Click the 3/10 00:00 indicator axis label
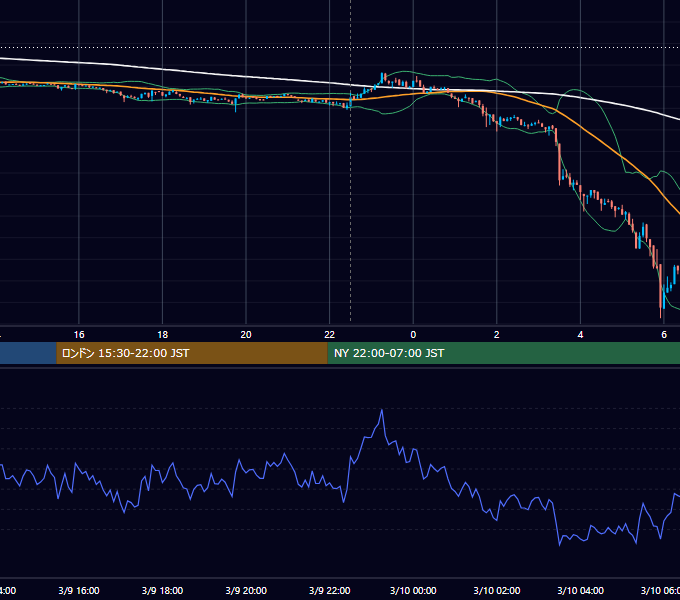Image resolution: width=680 pixels, height=600 pixels. point(413,590)
